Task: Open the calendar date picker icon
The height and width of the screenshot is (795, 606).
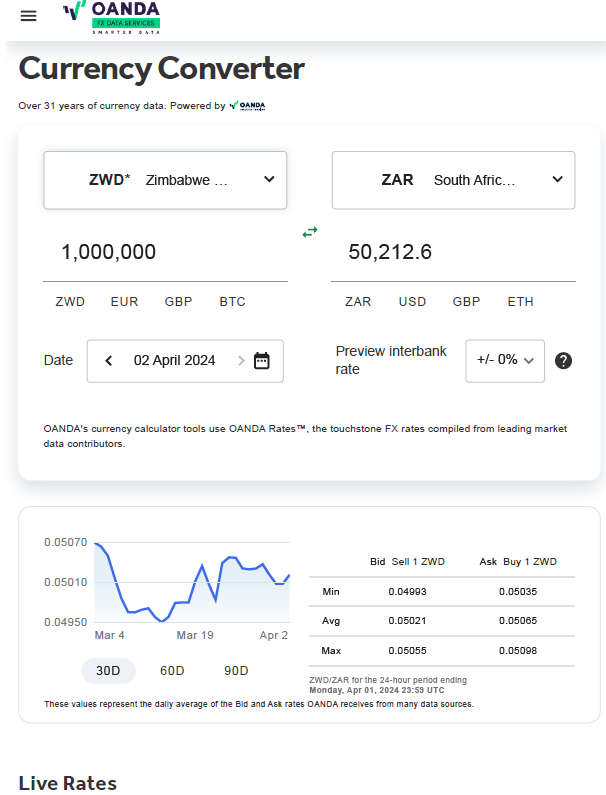Action: tap(262, 361)
